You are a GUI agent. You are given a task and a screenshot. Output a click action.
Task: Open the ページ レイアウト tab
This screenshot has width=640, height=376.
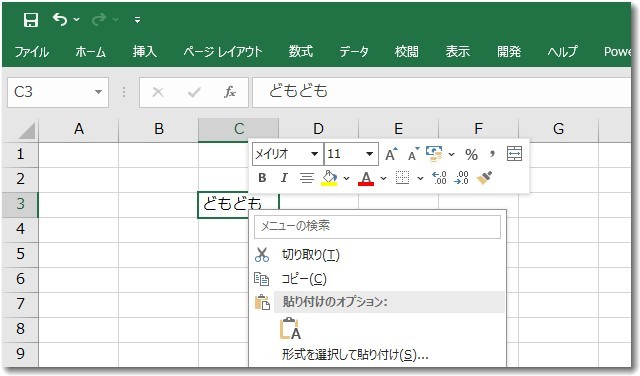pos(223,52)
